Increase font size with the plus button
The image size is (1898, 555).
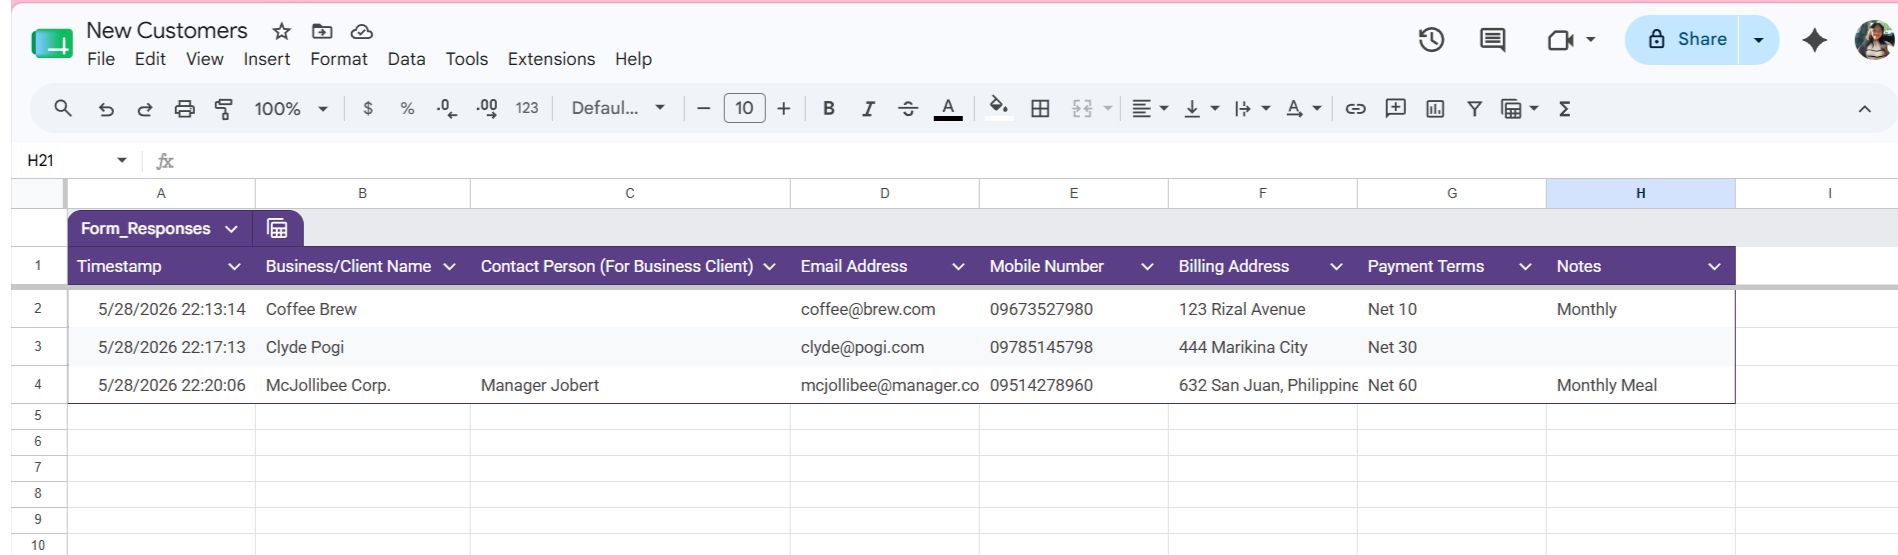pos(783,108)
